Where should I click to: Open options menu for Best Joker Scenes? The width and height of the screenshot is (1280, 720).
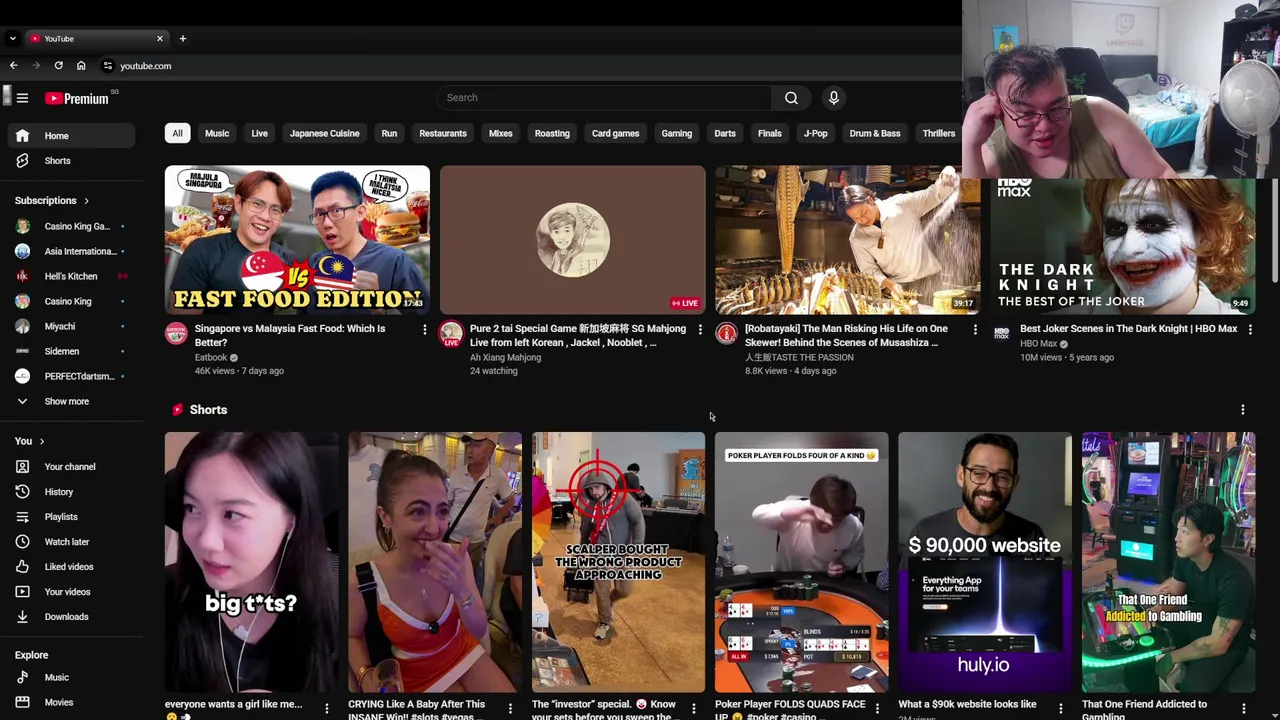(x=1250, y=329)
